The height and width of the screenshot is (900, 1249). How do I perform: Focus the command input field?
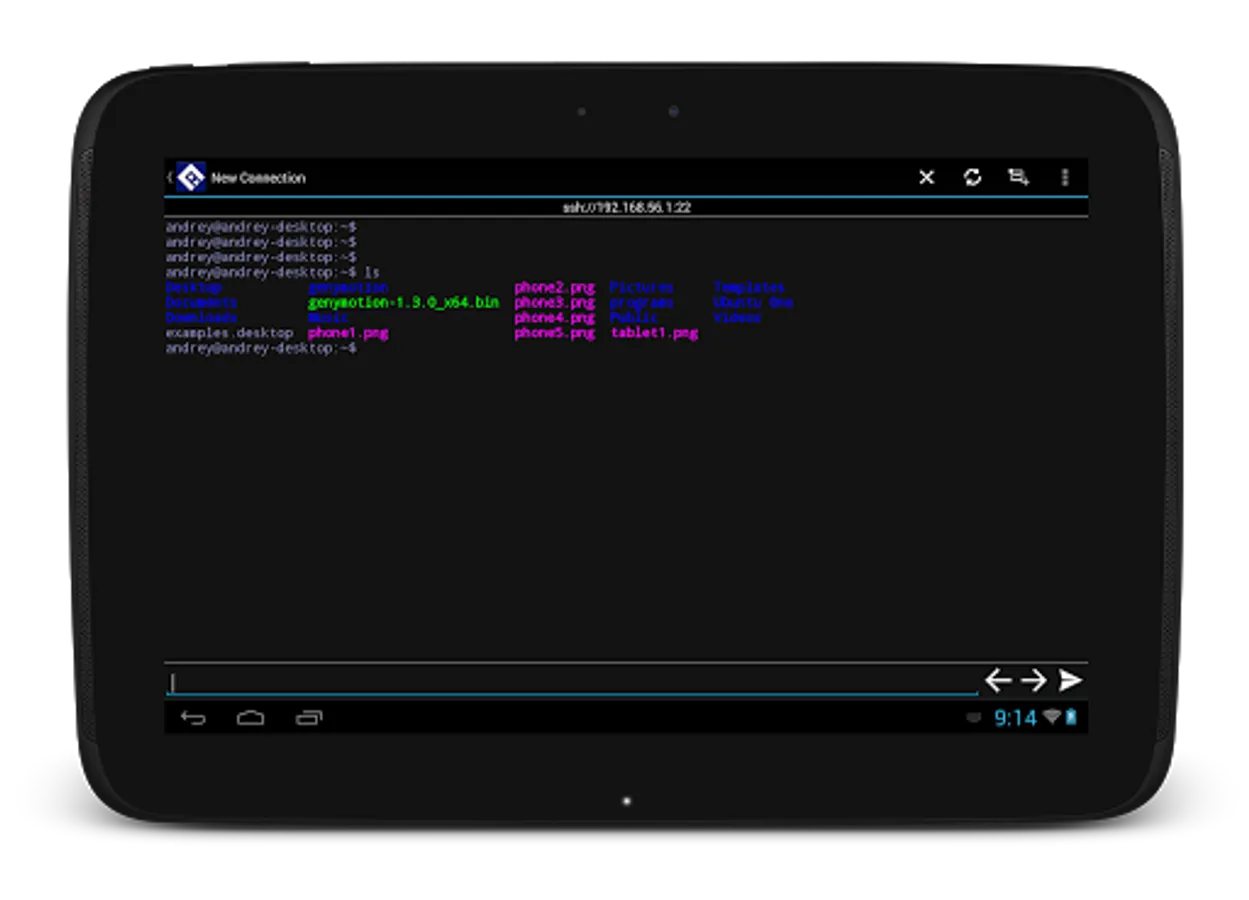pos(571,682)
